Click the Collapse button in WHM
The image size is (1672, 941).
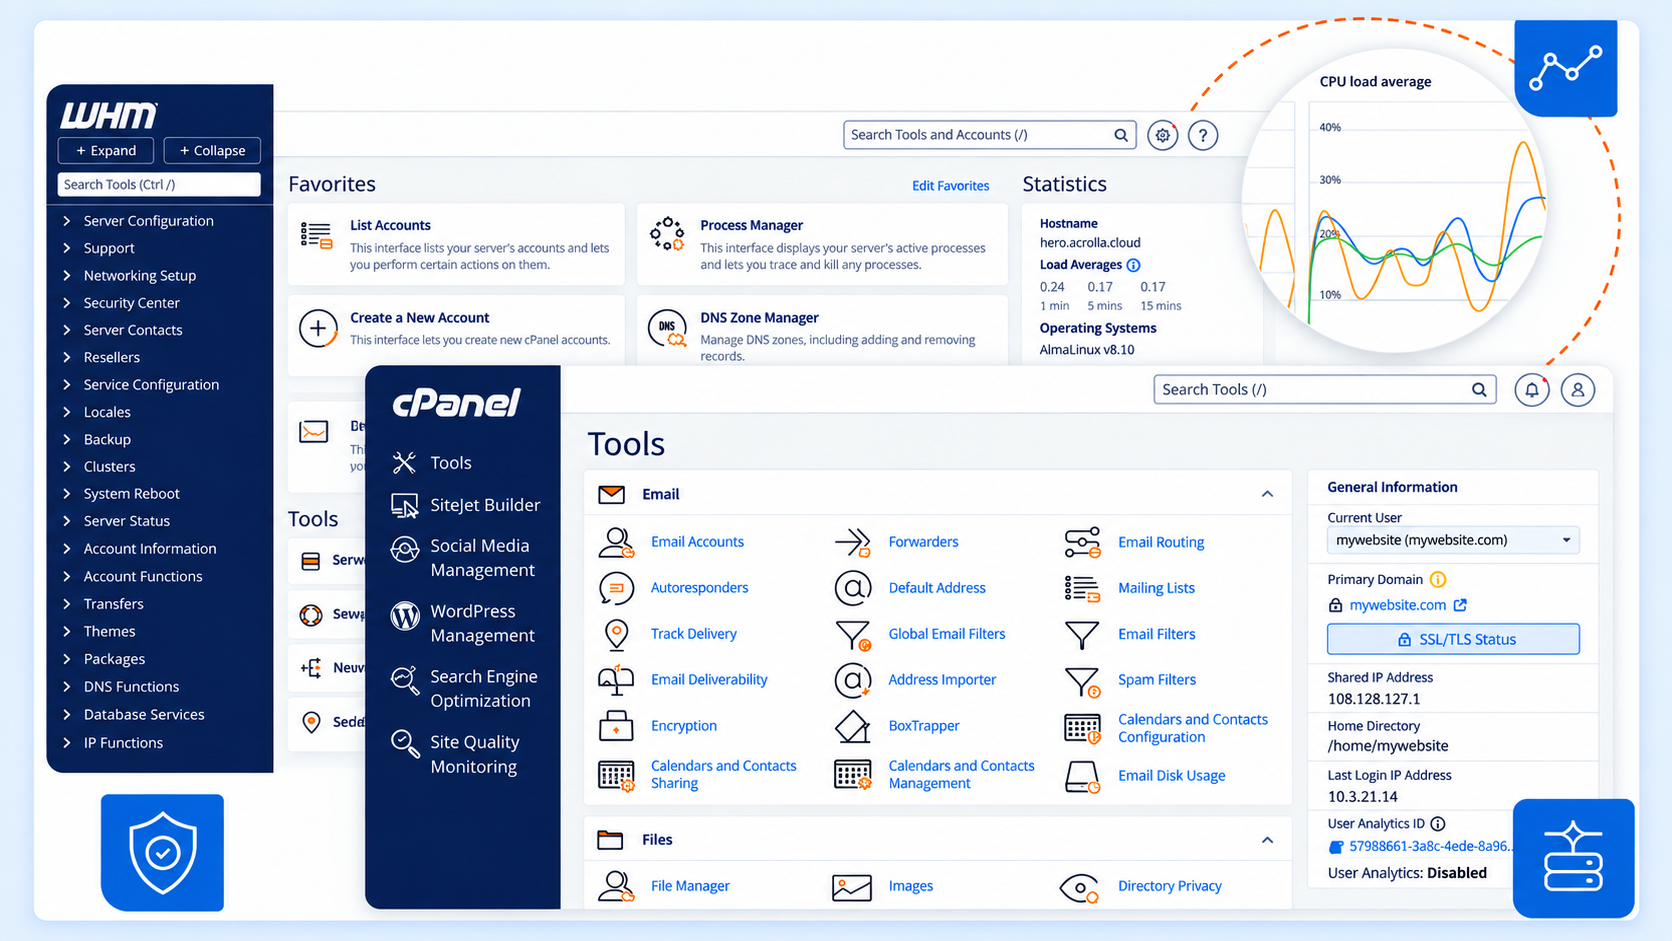click(x=212, y=150)
